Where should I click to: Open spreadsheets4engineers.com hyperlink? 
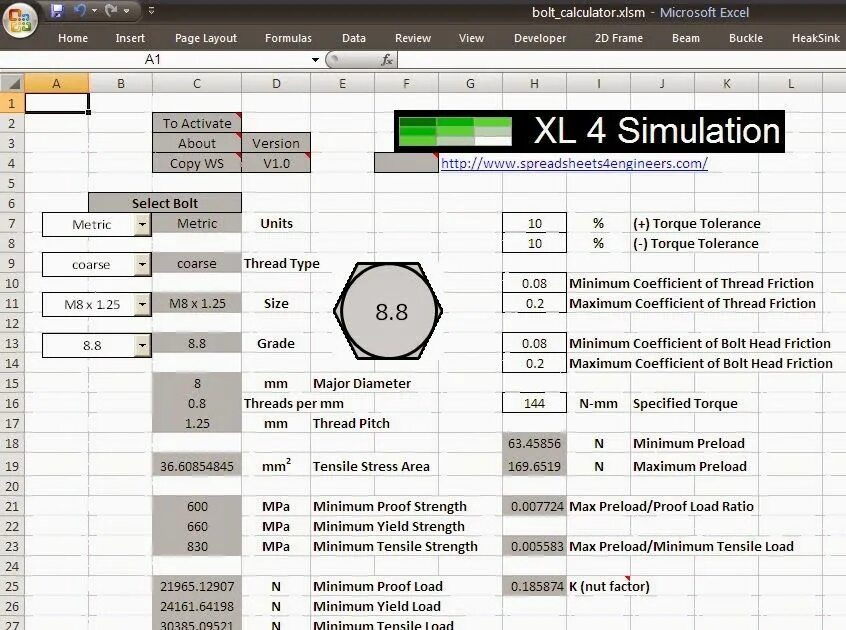tap(574, 163)
